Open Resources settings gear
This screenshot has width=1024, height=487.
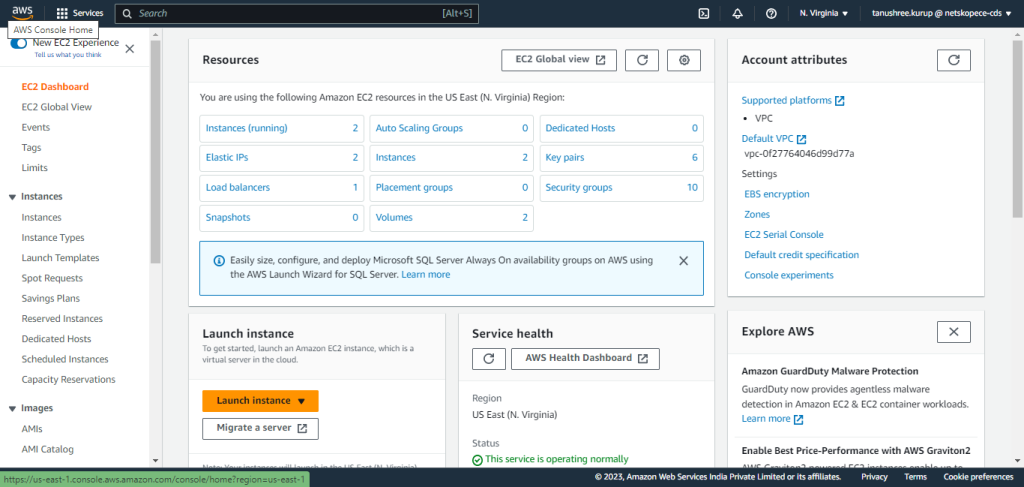pos(684,59)
